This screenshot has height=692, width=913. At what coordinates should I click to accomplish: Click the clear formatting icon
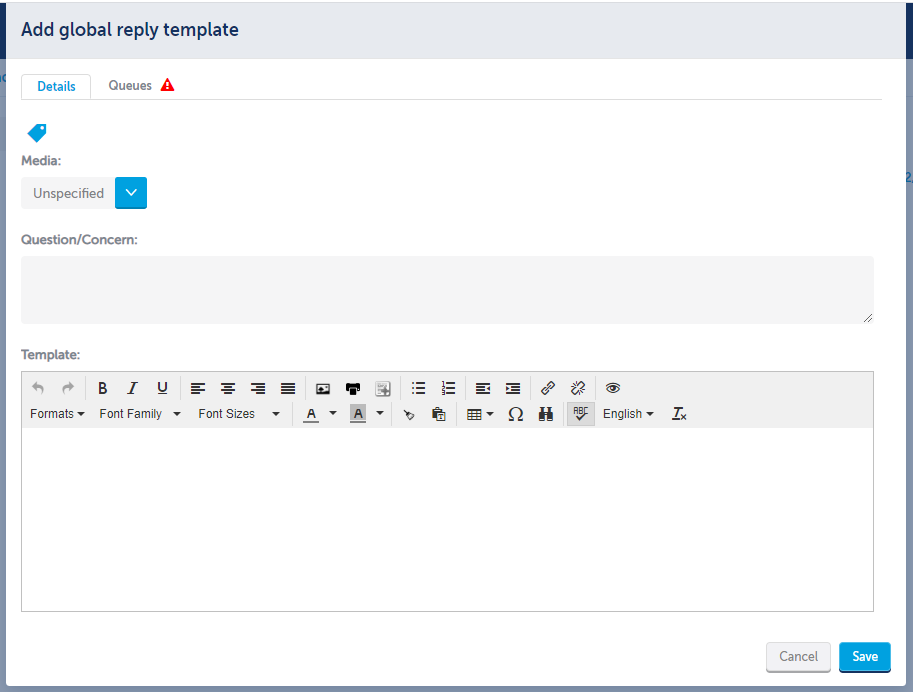(x=679, y=414)
